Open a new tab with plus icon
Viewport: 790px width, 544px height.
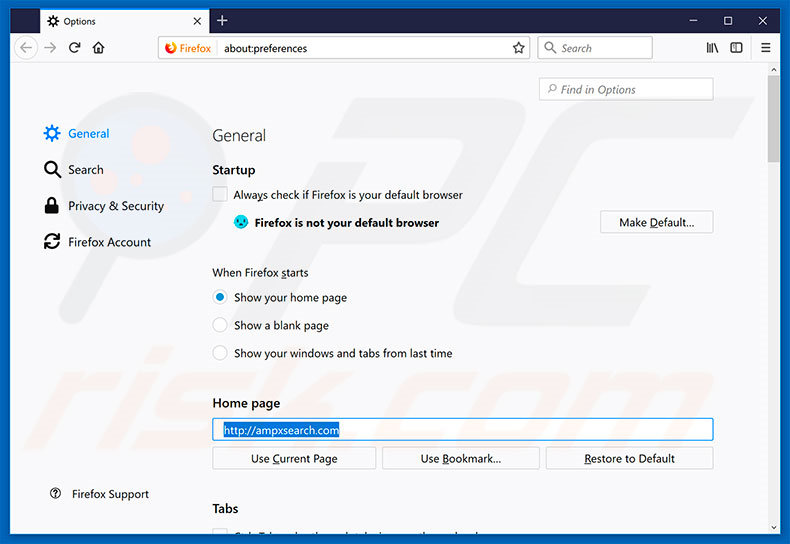click(x=222, y=21)
